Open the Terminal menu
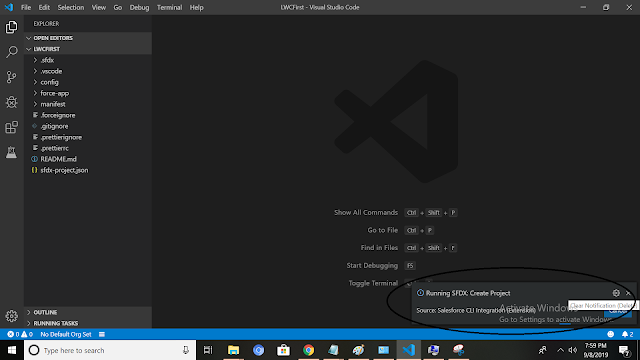Viewport: 640px width, 360px height. click(x=169, y=7)
